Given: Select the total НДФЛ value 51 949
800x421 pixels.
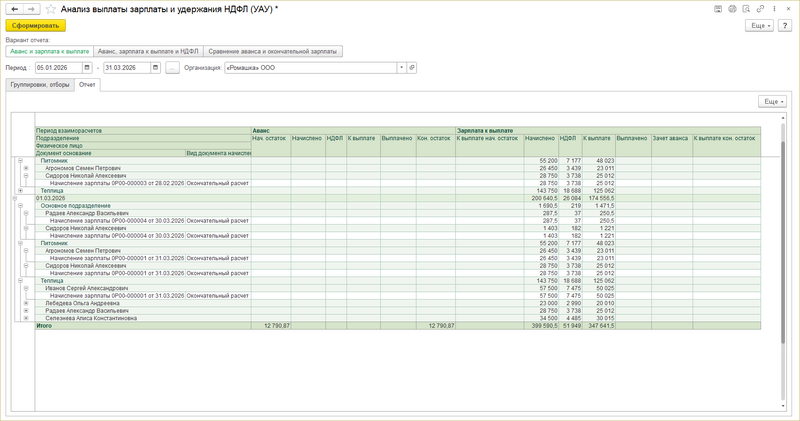Looking at the screenshot, I should point(571,326).
